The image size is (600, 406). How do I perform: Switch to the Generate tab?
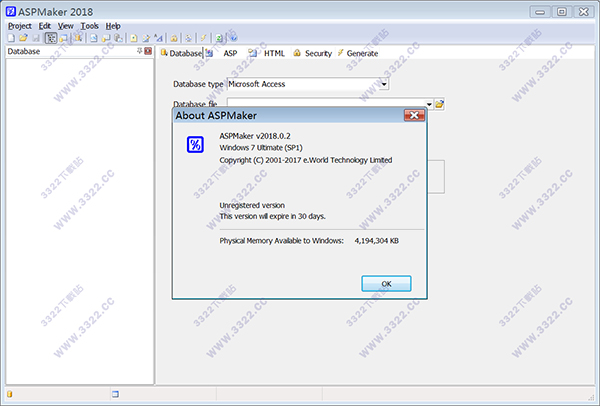357,53
